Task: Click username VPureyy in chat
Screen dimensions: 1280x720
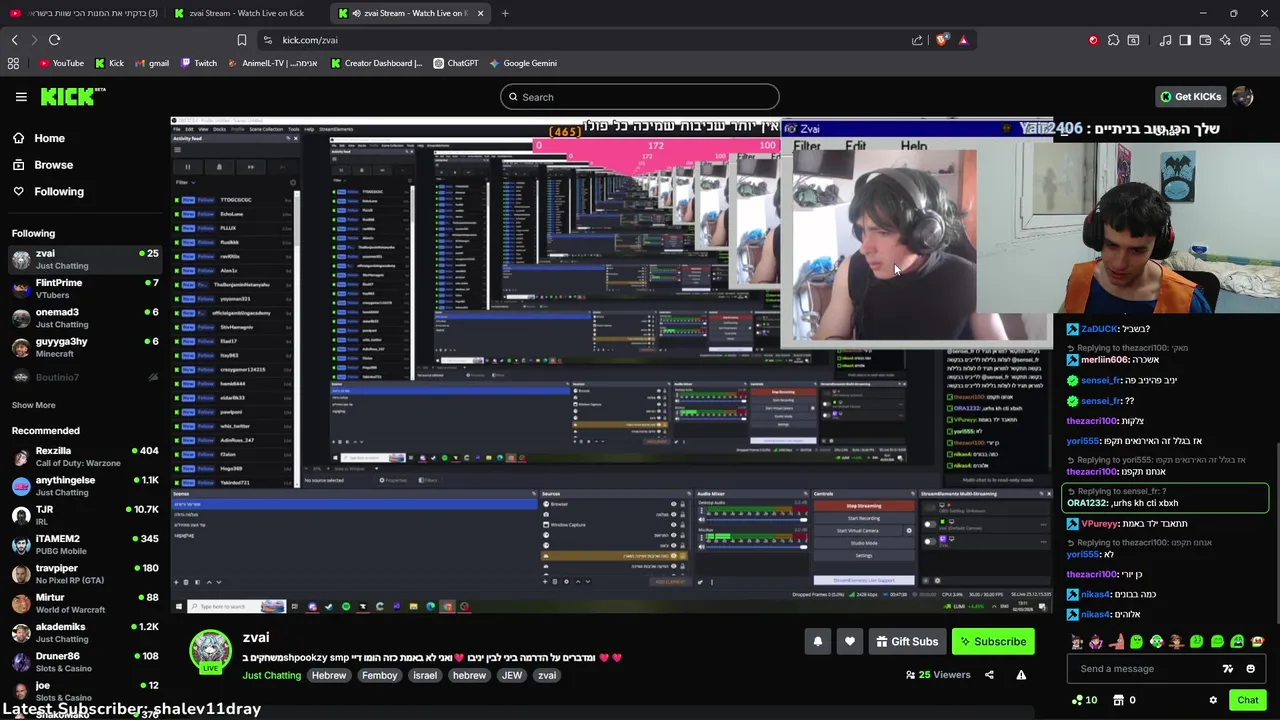Action: [x=1099, y=524]
